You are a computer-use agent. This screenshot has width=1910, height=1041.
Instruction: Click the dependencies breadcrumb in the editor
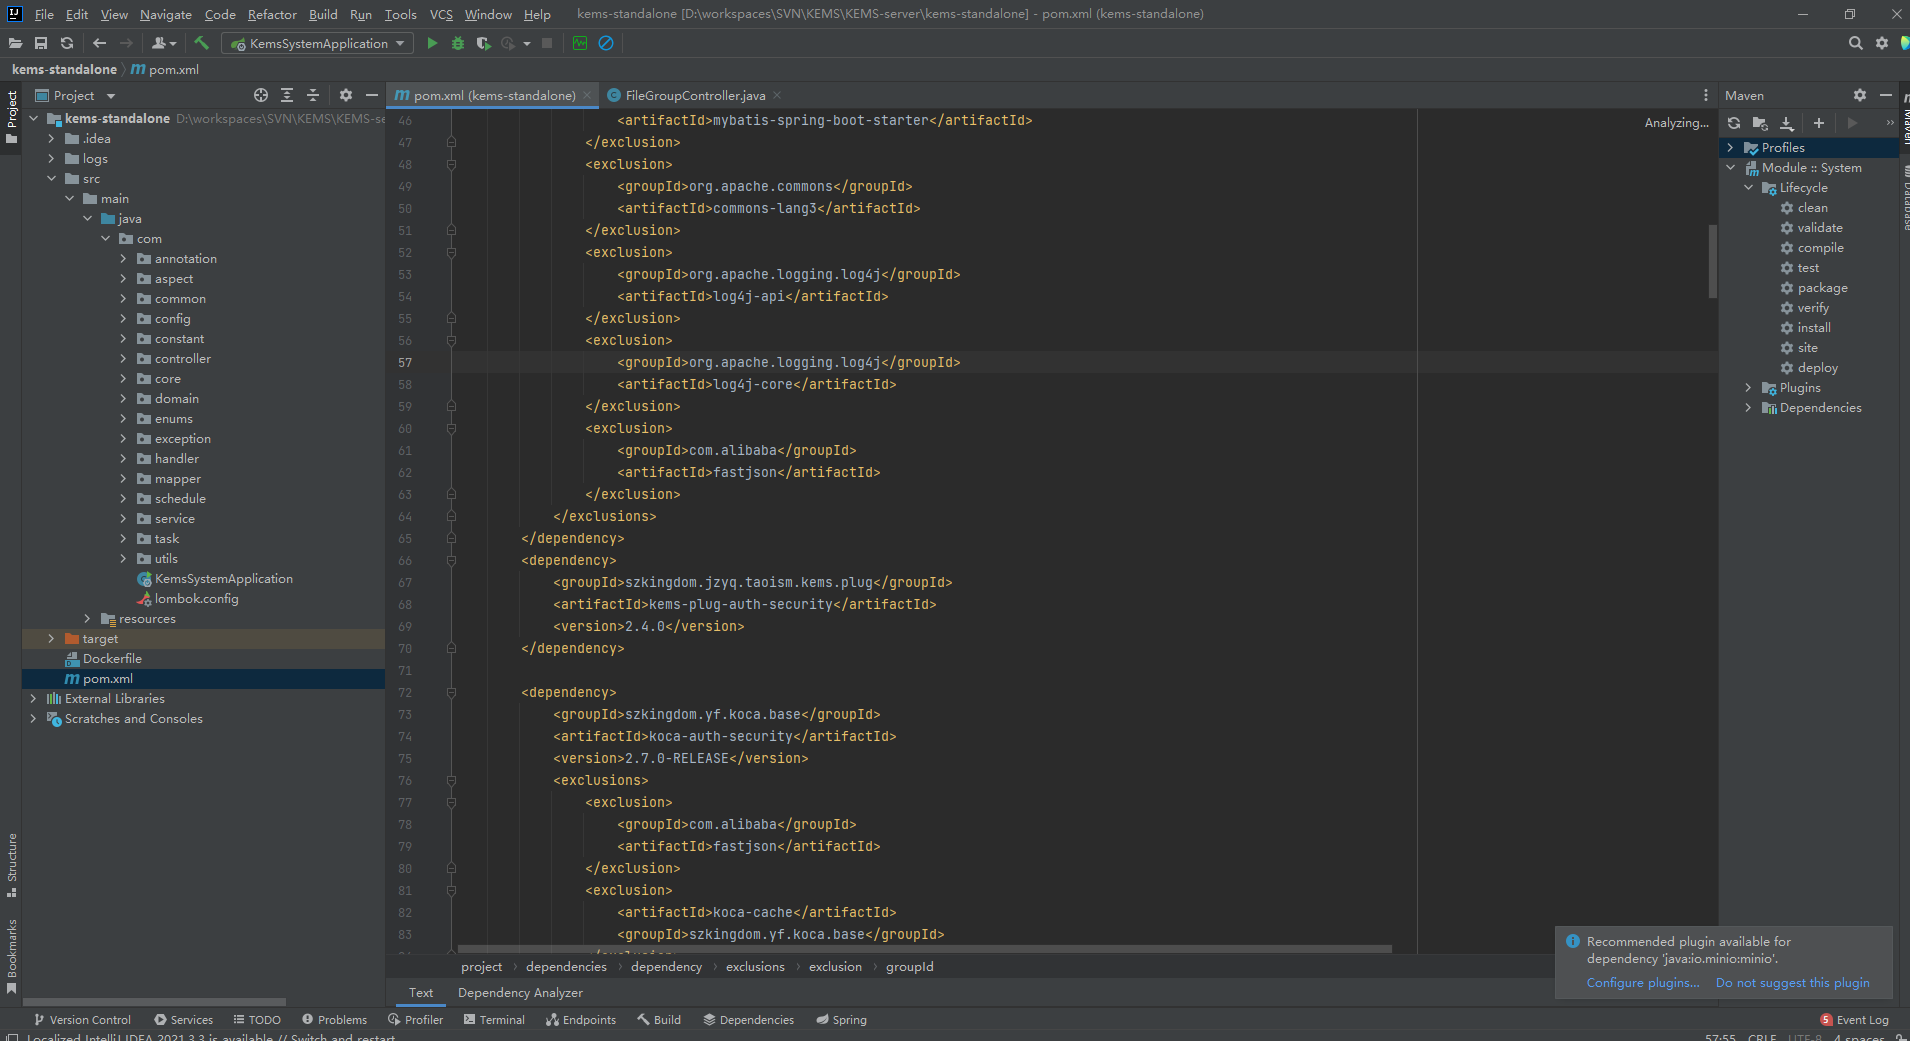[x=566, y=967]
